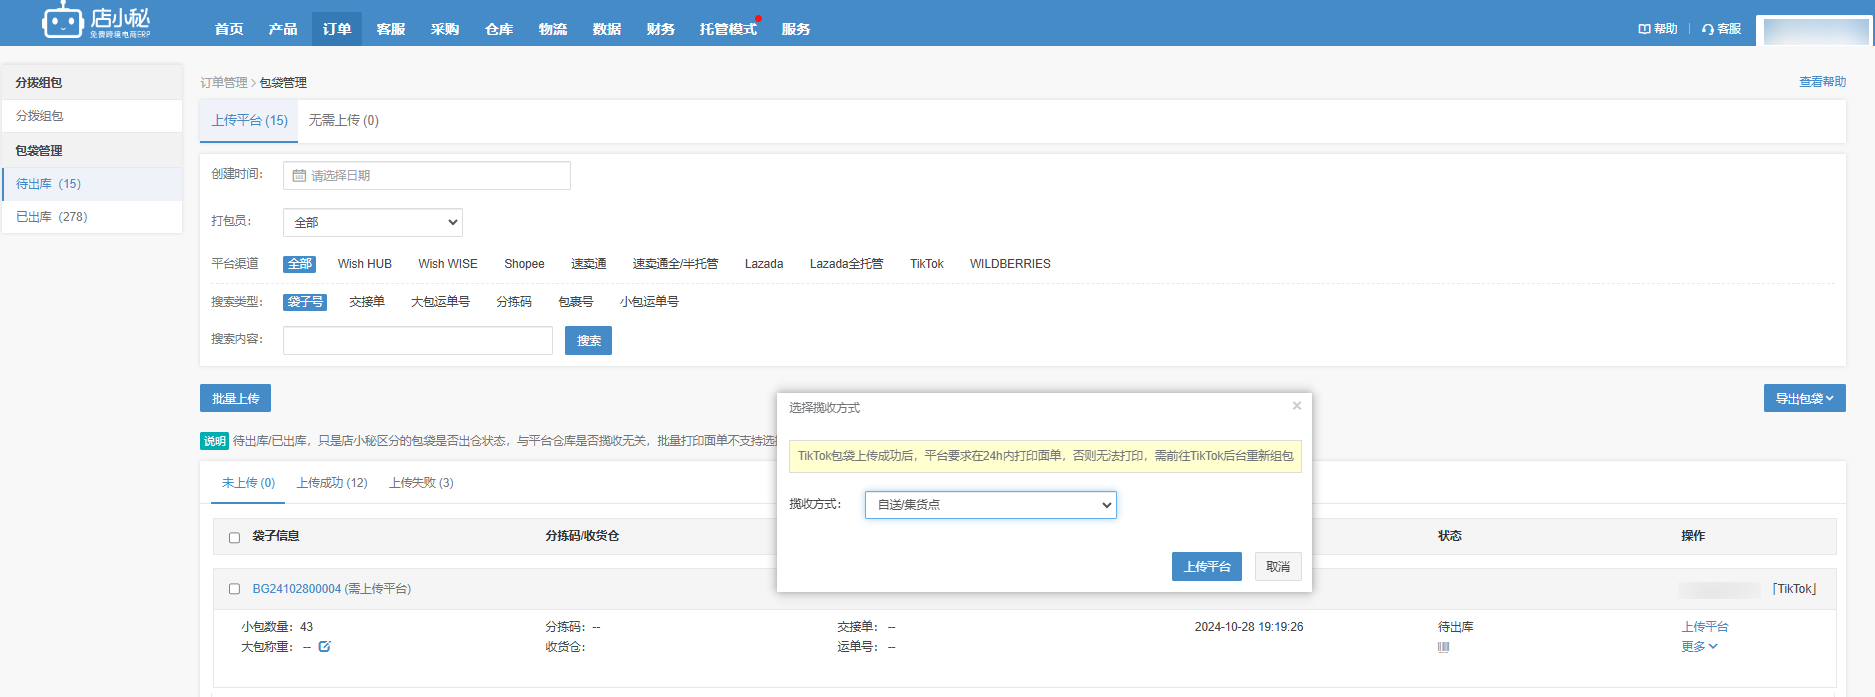The height and width of the screenshot is (697, 1875).
Task: Open the 数据 menu
Action: click(607, 29)
